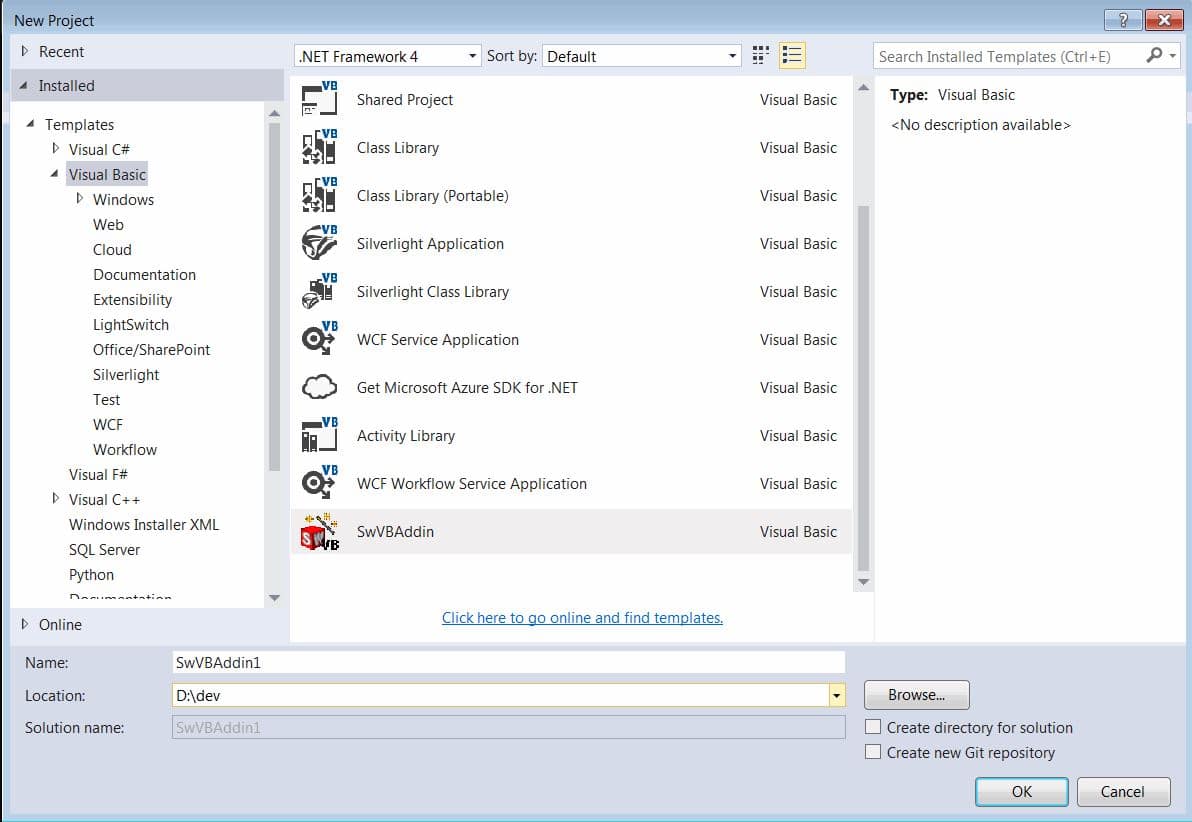Select the Office/SharePoint category
Screen dimensions: 1192x822
pyautogui.click(x=151, y=350)
